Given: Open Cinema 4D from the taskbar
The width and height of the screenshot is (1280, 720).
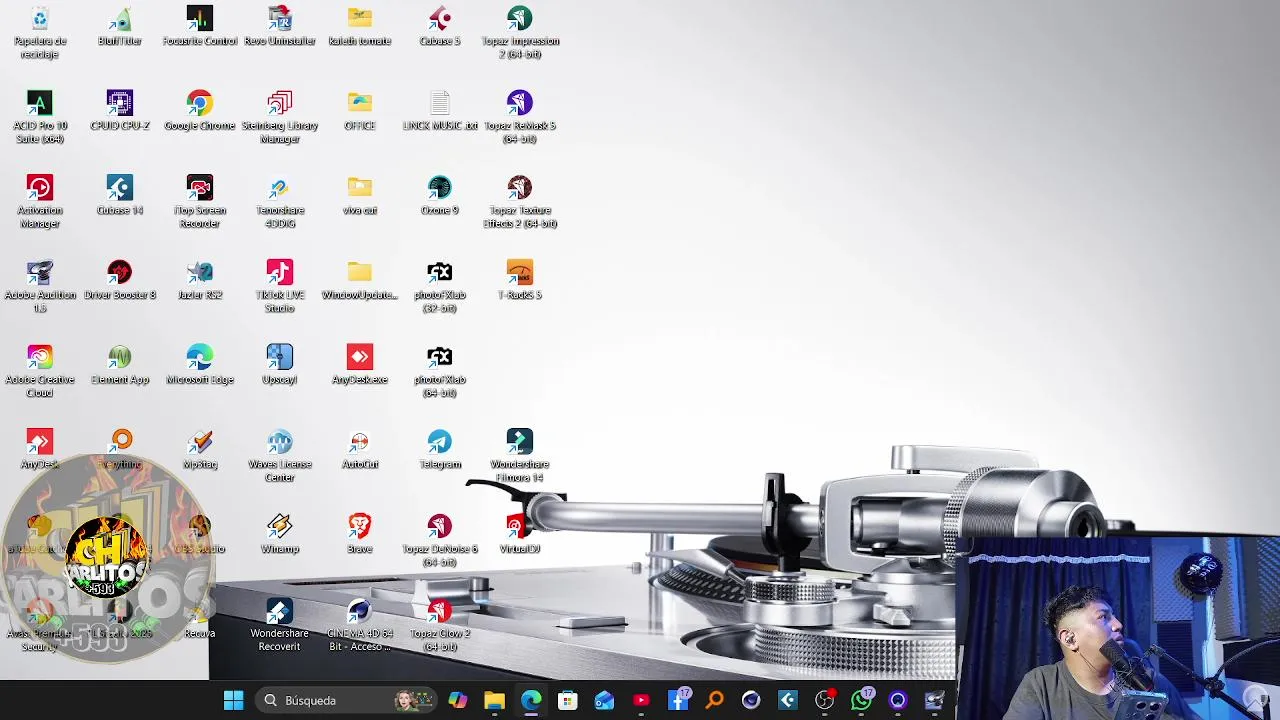Looking at the screenshot, I should point(751,700).
